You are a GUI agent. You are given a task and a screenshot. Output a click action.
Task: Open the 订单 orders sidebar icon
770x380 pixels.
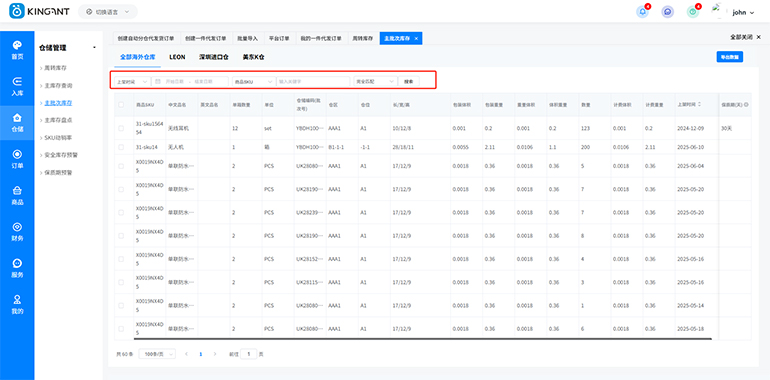pos(17,159)
